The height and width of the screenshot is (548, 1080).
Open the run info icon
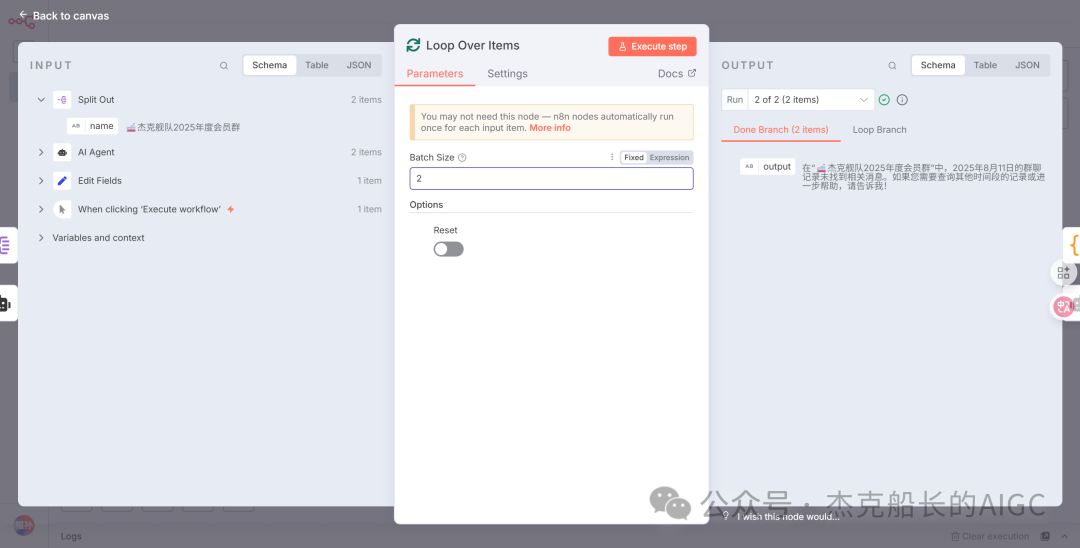point(902,100)
